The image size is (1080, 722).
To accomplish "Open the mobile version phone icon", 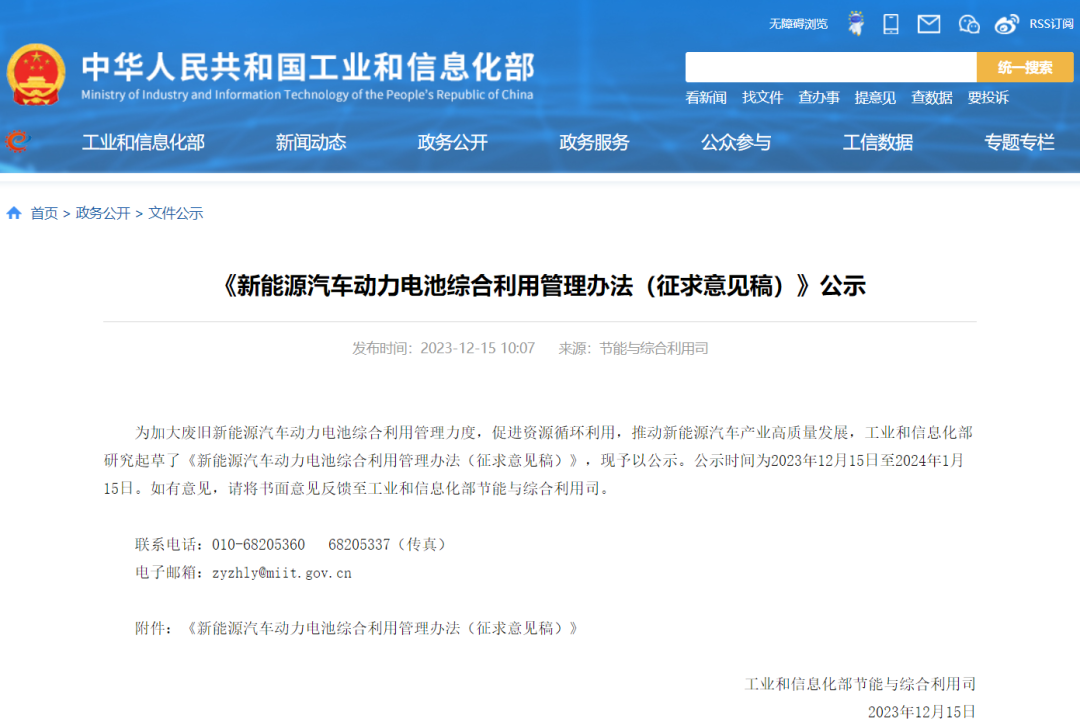I will [x=891, y=24].
